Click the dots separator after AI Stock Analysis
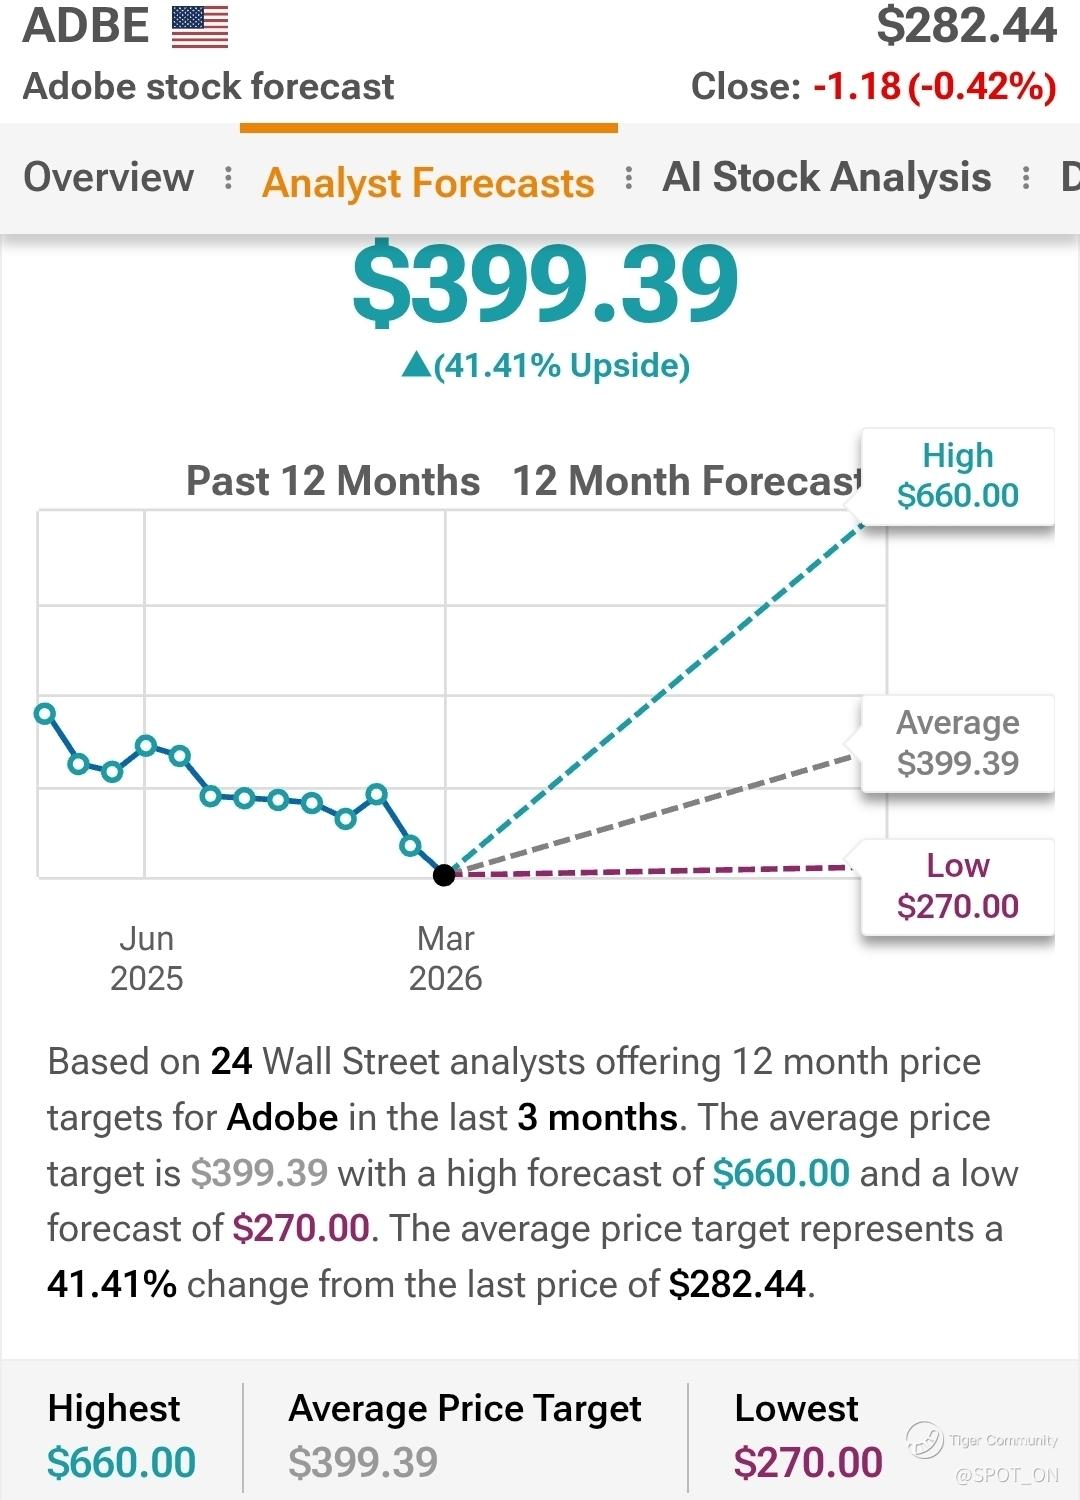Viewport: 1080px width, 1500px height. (1026, 178)
